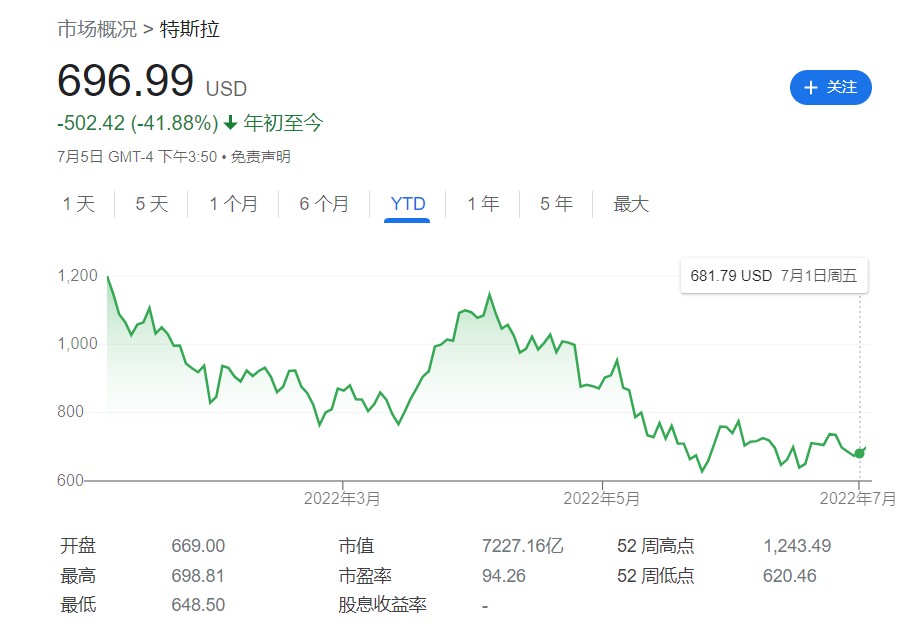This screenshot has width=917, height=640.
Task: Click the 2022年3月 axis label
Action: point(343,497)
